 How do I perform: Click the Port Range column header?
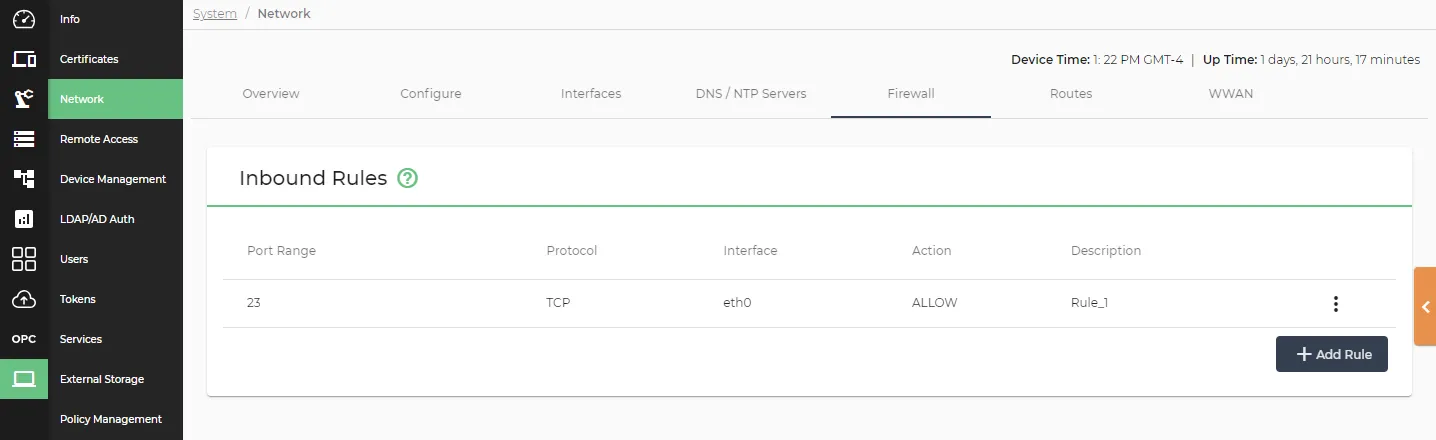[281, 251]
